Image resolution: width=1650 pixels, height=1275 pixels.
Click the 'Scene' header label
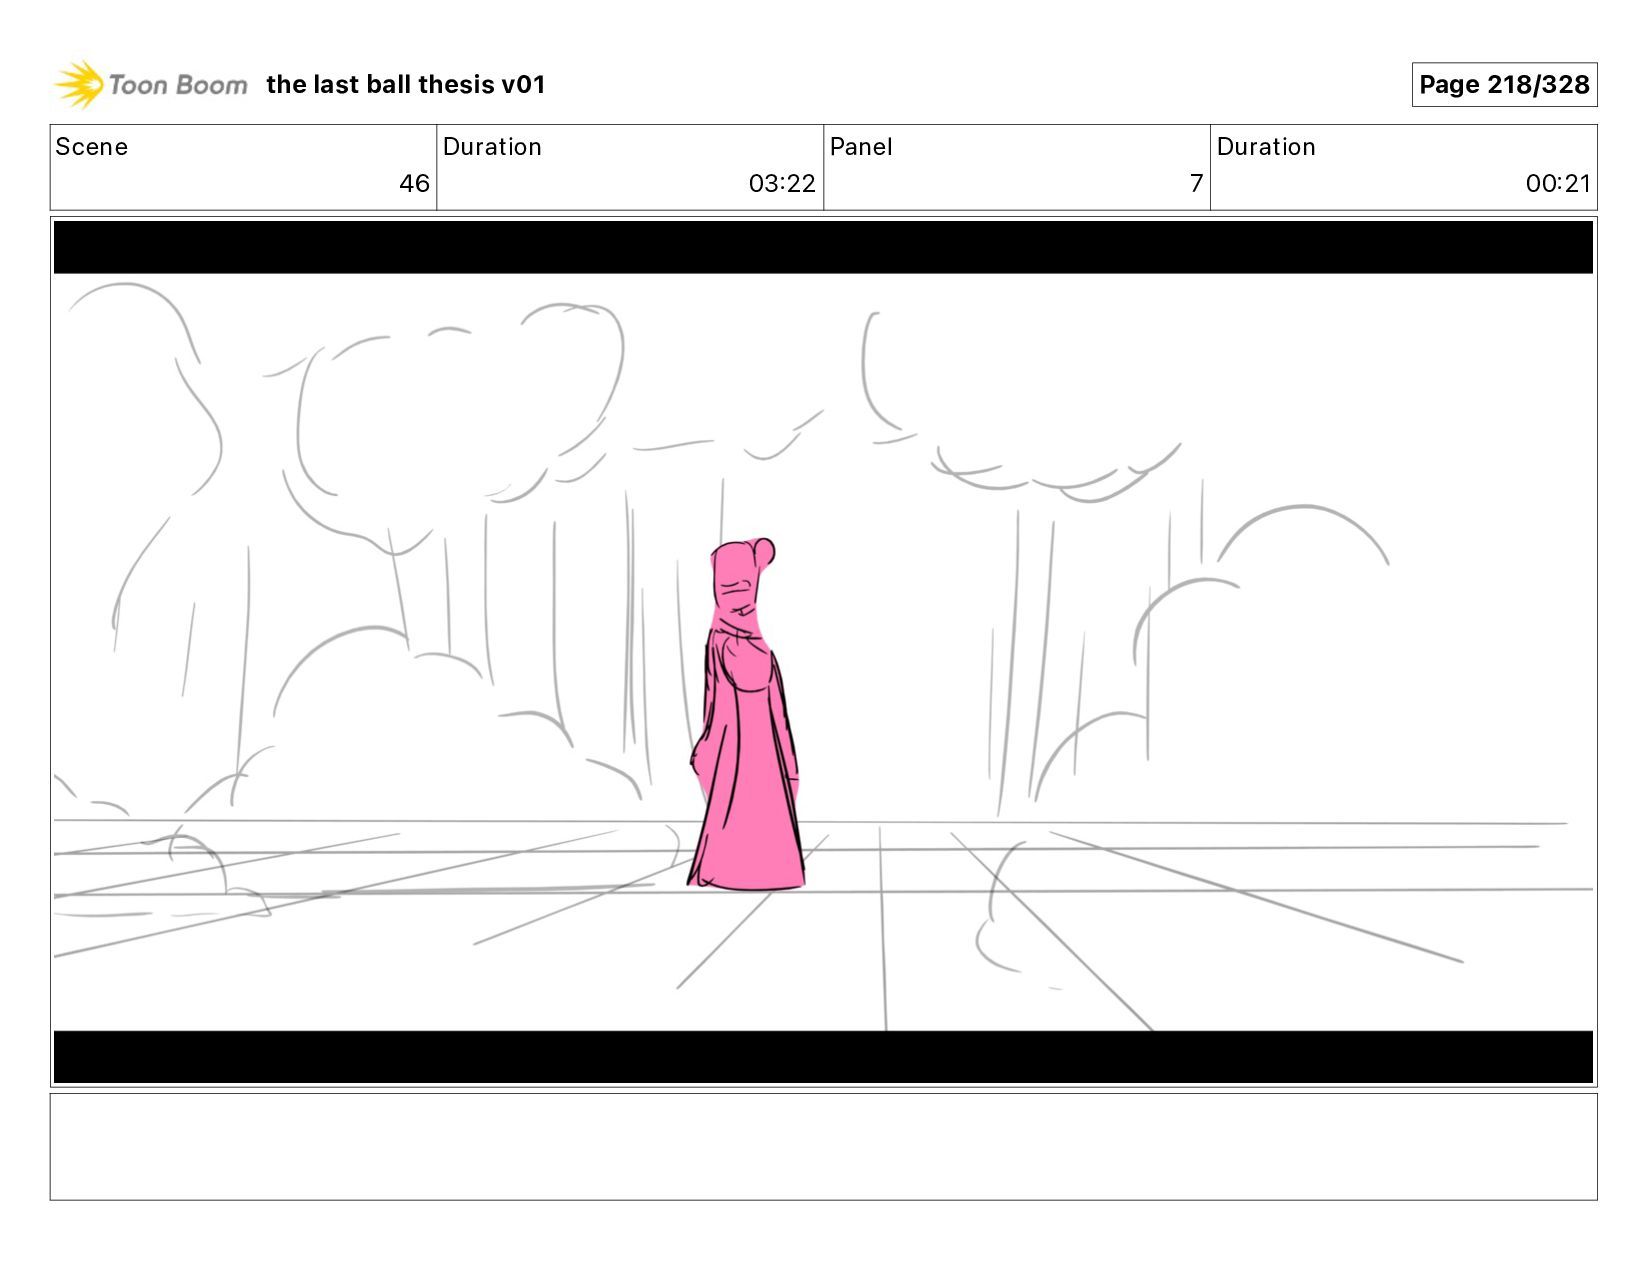pyautogui.click(x=92, y=147)
